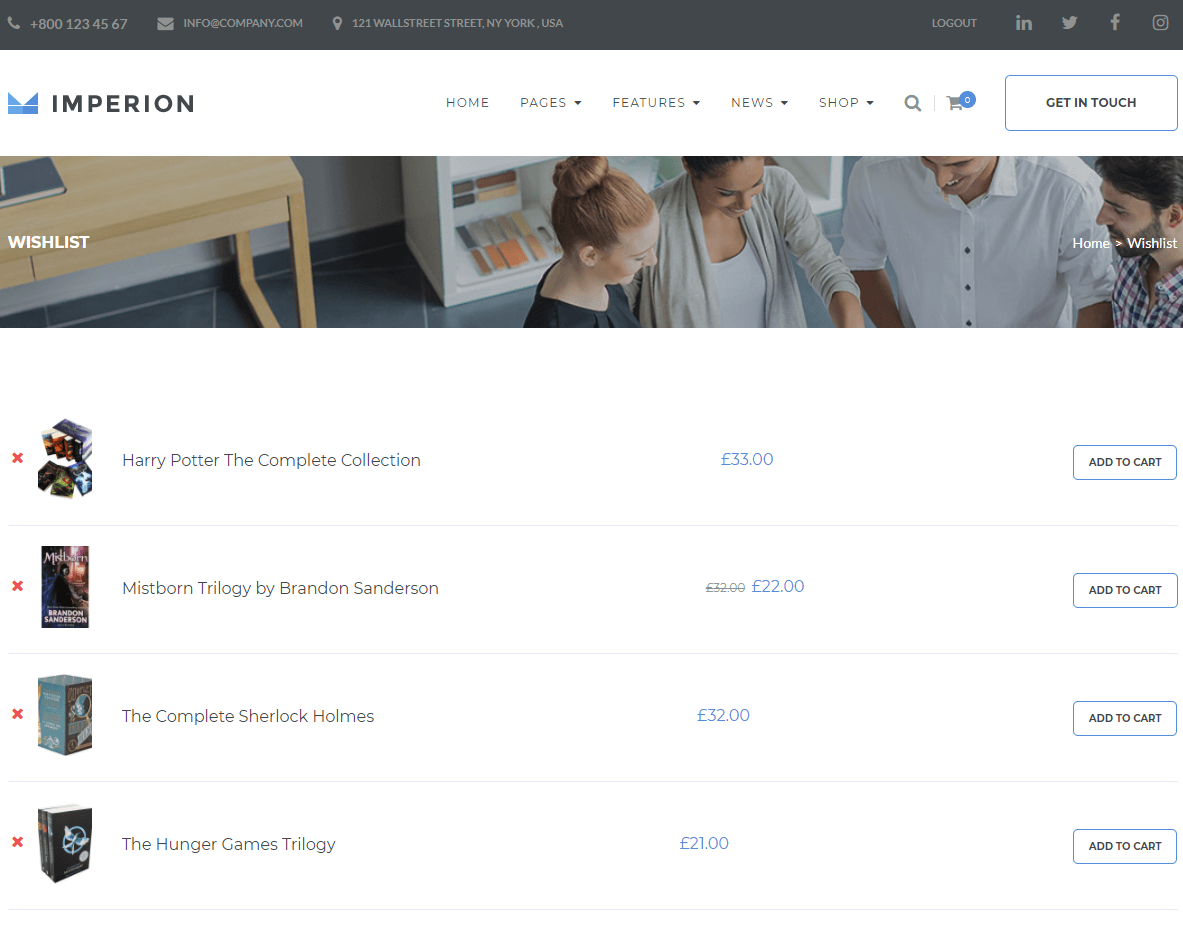Click the Imperion logo
The width and height of the screenshot is (1183, 928).
[x=101, y=103]
